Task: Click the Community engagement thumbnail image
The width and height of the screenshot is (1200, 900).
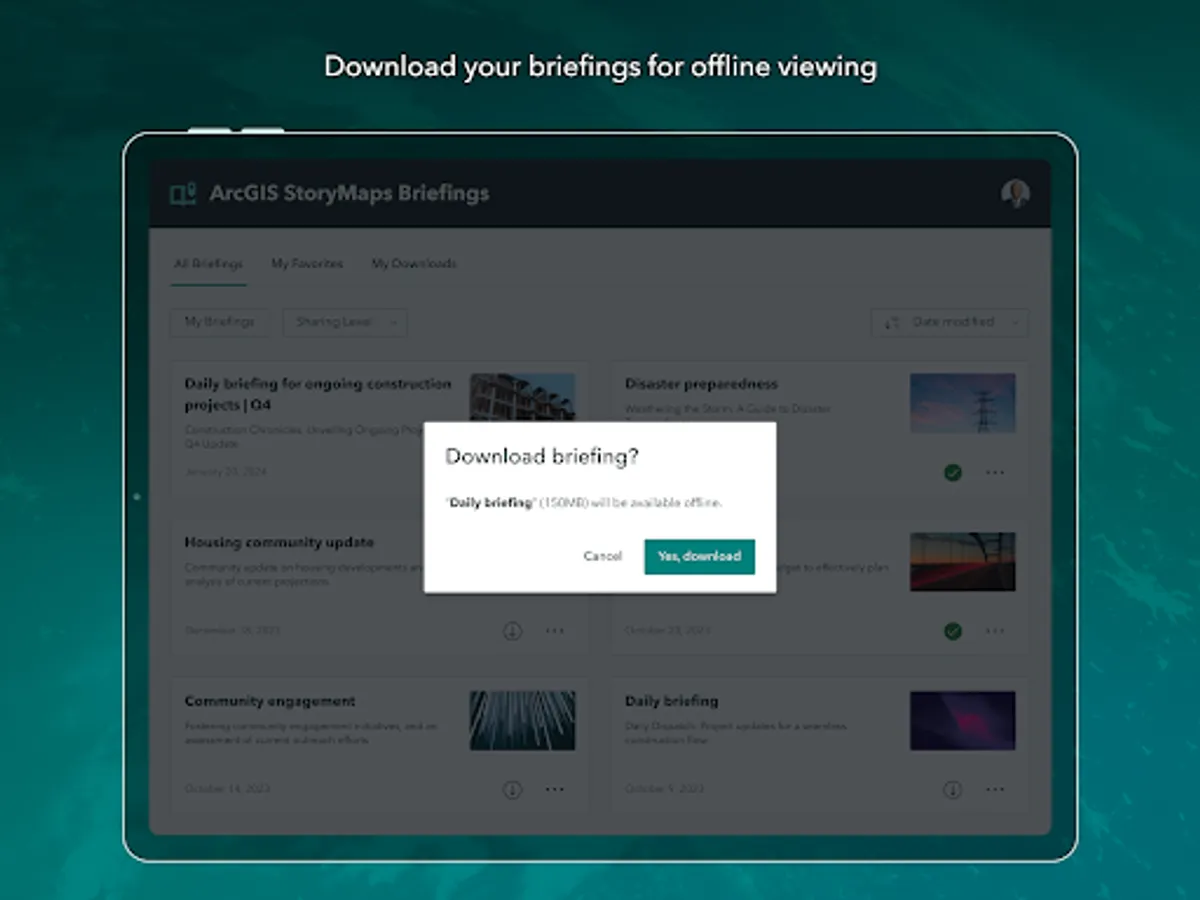Action: (x=522, y=721)
